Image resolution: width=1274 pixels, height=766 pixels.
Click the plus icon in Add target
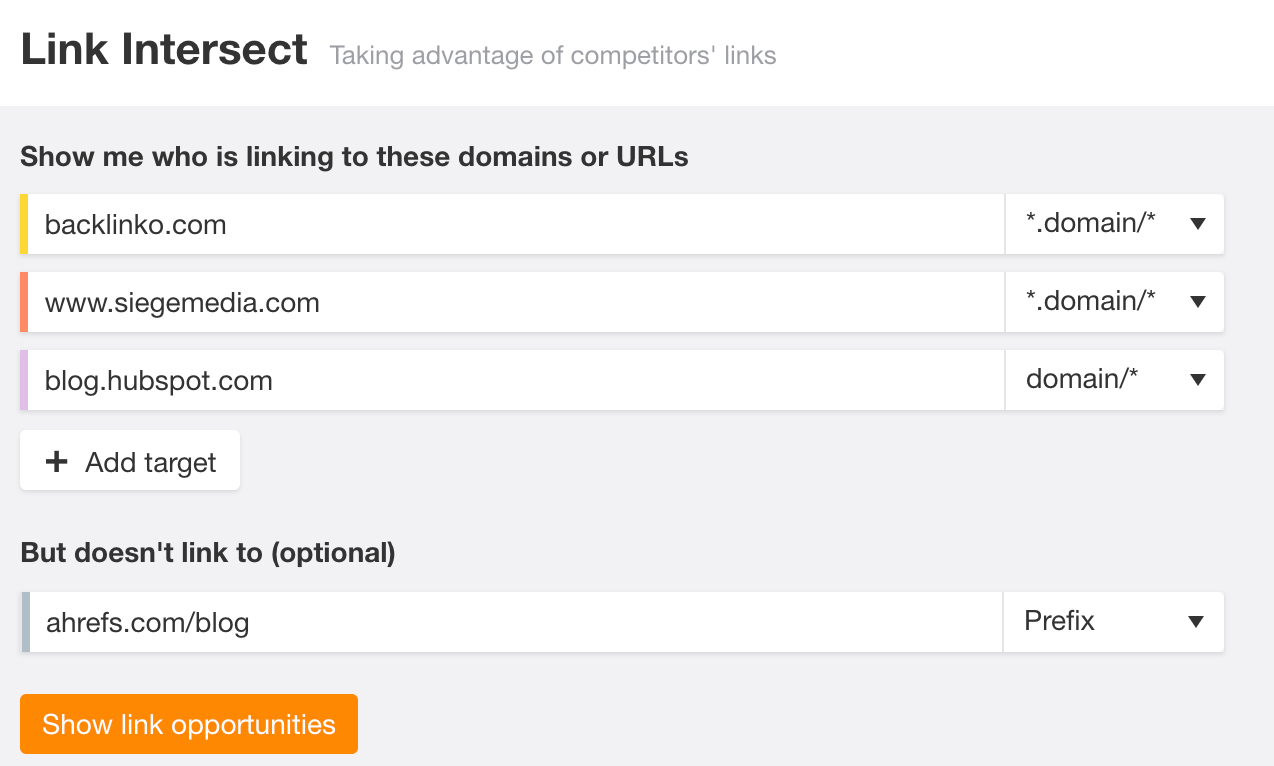tap(57, 462)
